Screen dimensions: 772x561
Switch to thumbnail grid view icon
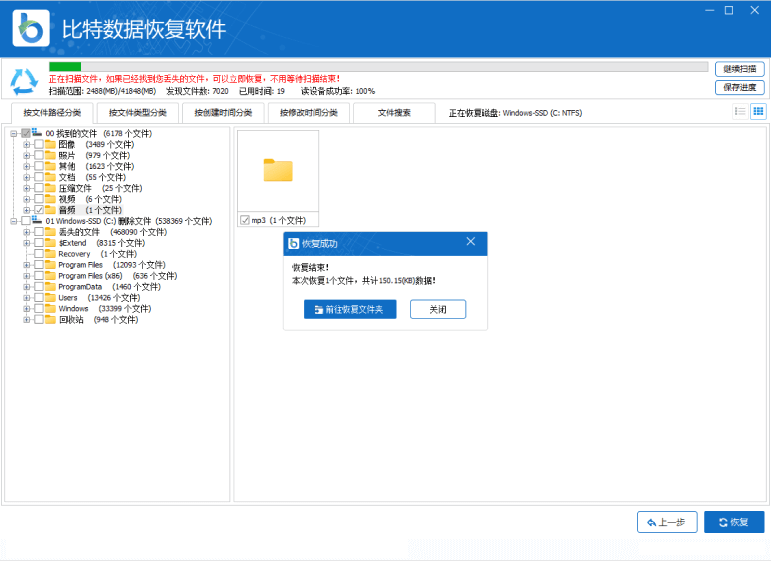click(758, 111)
